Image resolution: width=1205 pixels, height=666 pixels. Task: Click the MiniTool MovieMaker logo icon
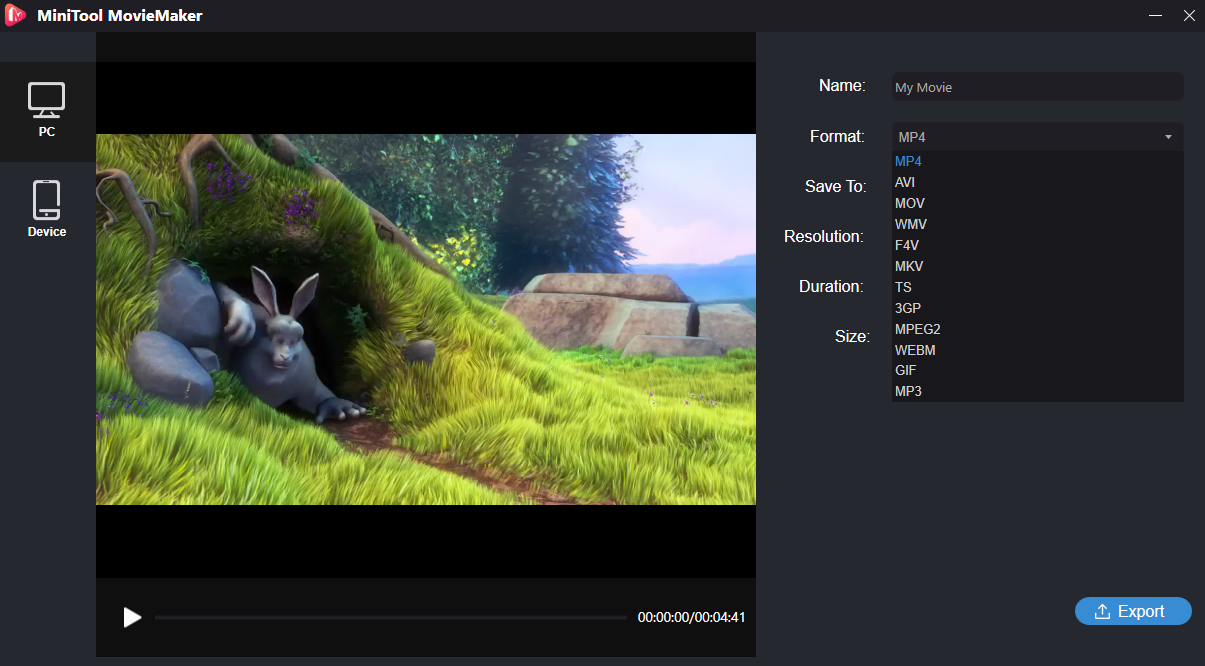[15, 16]
